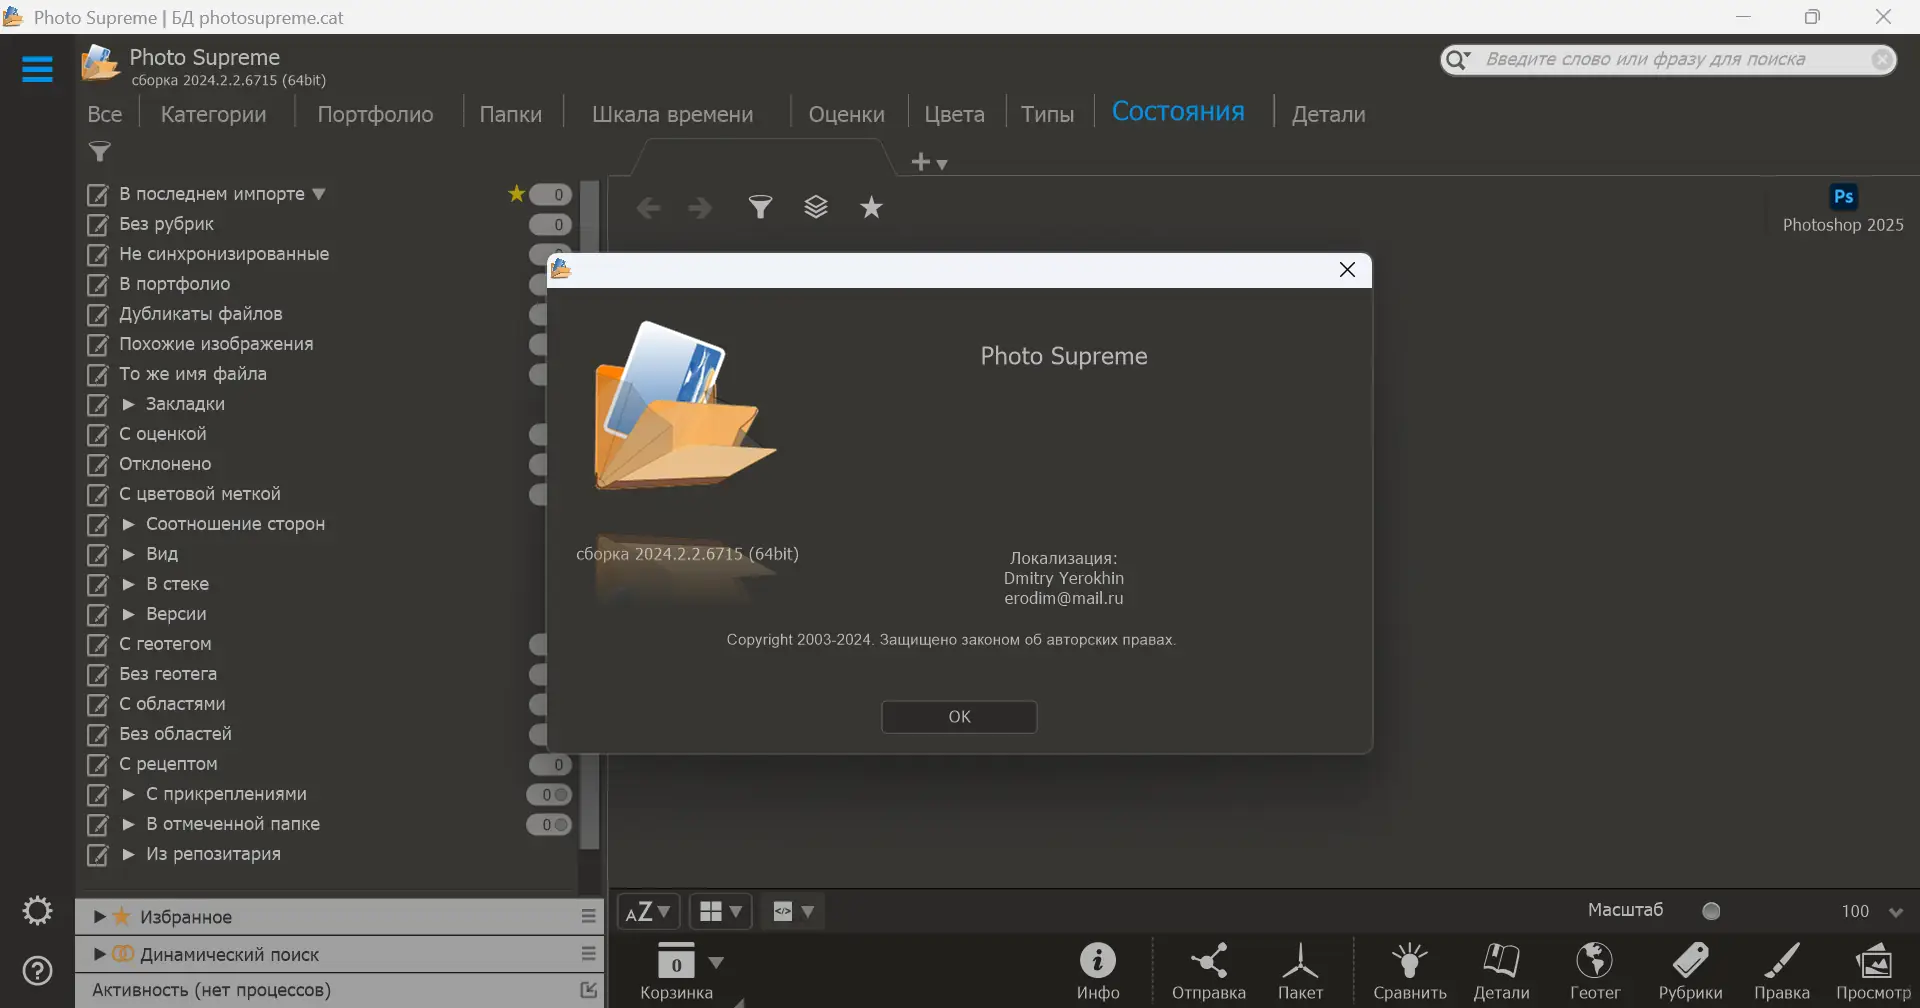Open the thumbnail label template dropdown
Image resolution: width=1920 pixels, height=1008 pixels.
pos(794,911)
